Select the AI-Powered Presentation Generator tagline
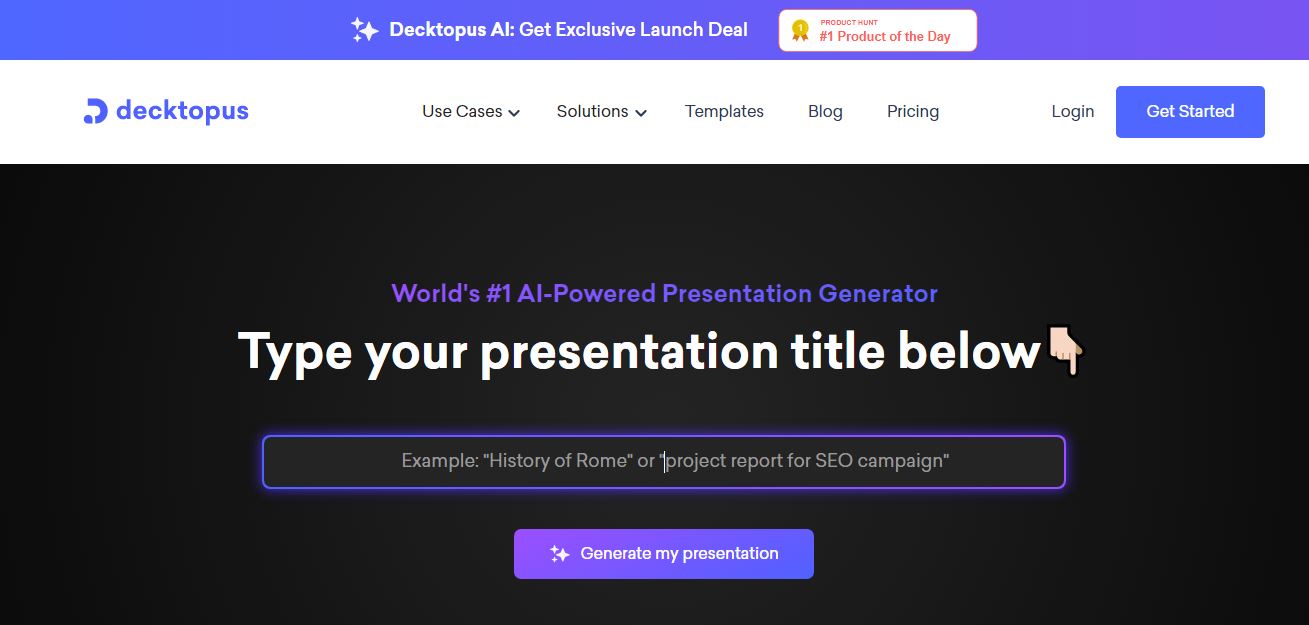 pos(664,294)
